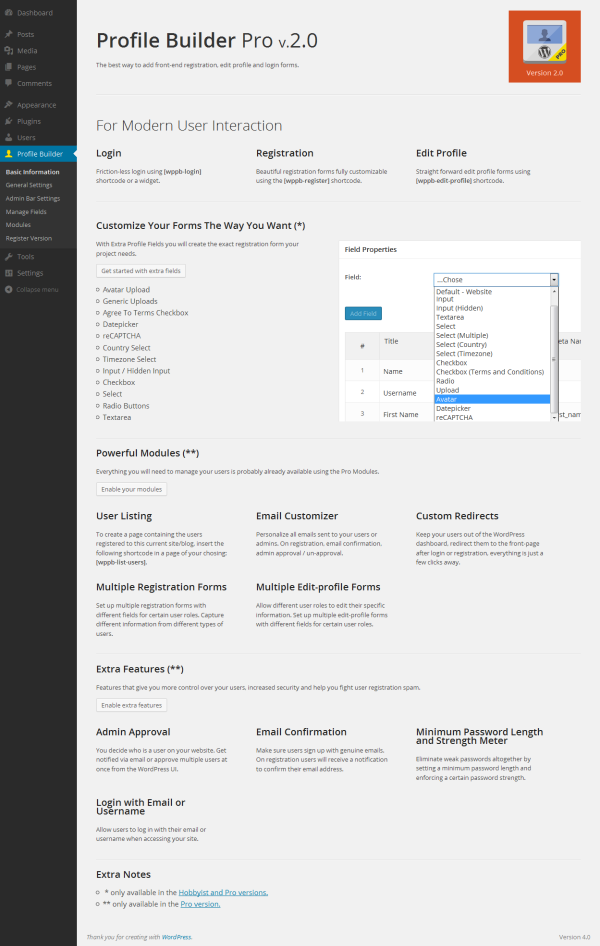The height and width of the screenshot is (946, 600).
Task: Click the WordPress footer link
Action: coord(177,937)
